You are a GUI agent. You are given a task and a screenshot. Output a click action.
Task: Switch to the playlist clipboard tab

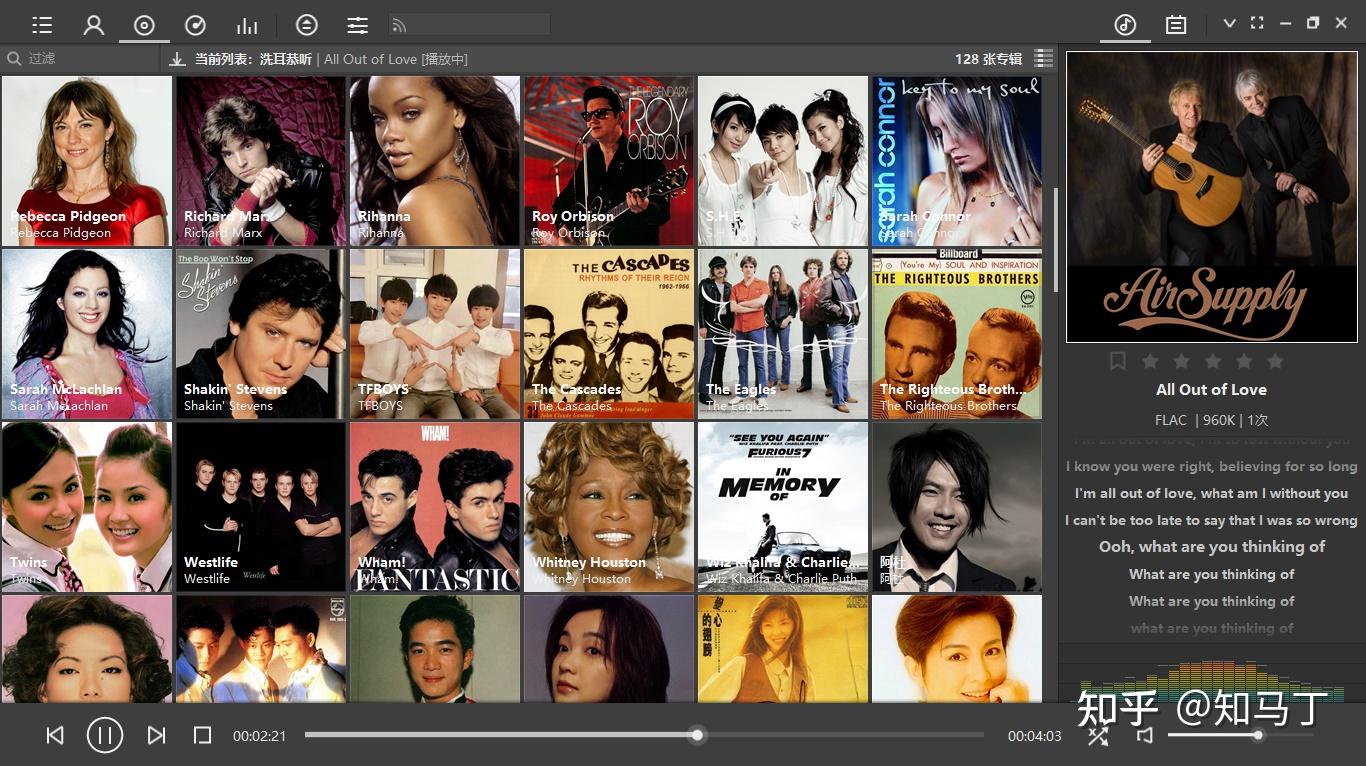tap(1175, 23)
